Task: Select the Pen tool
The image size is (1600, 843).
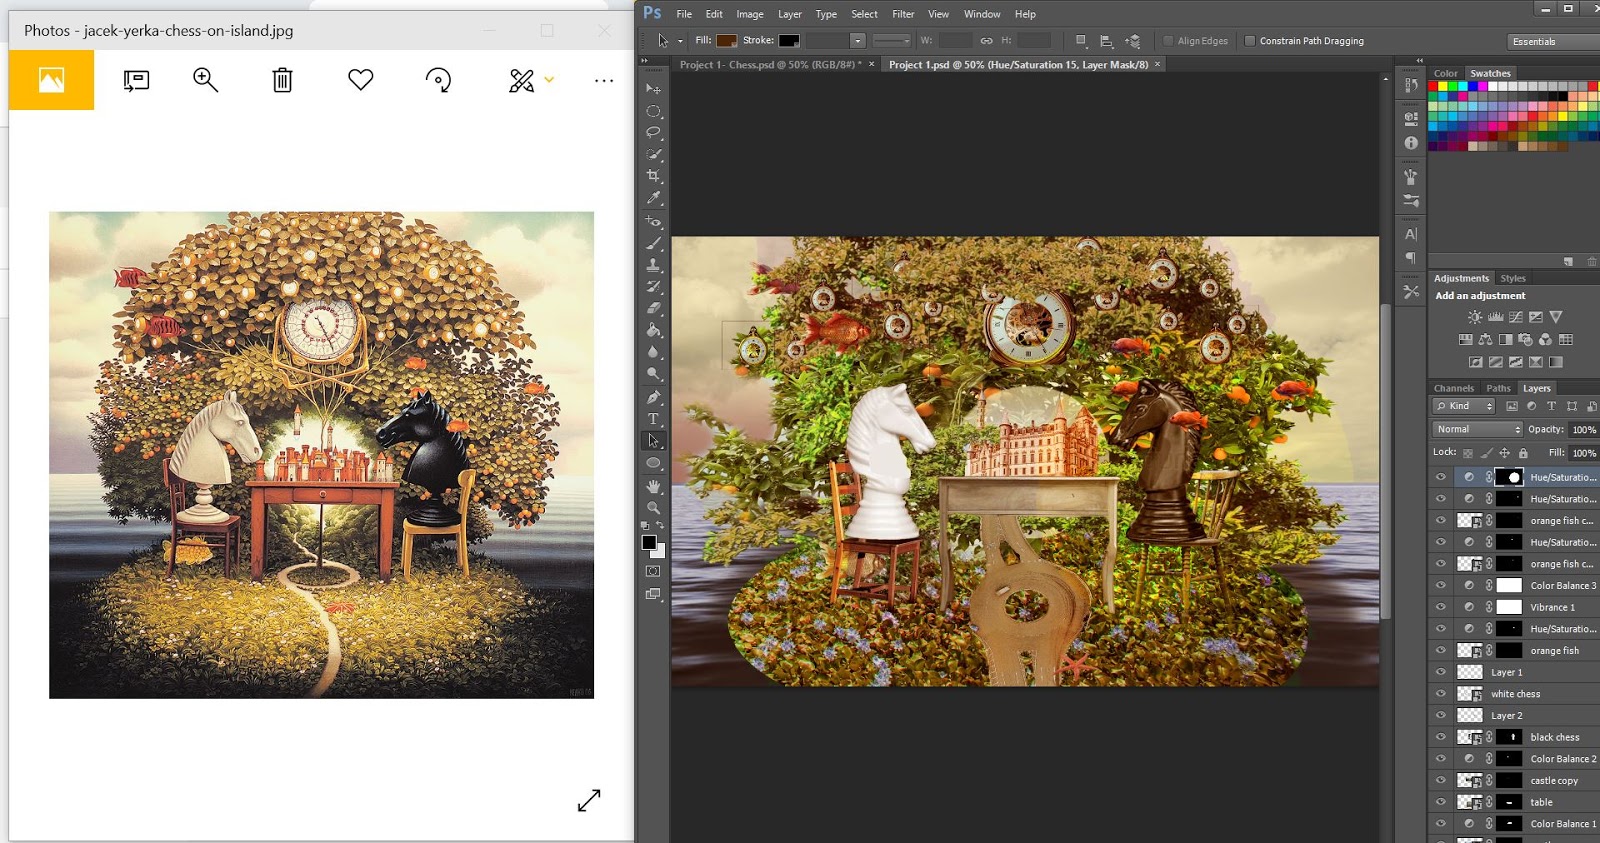Action: point(654,397)
